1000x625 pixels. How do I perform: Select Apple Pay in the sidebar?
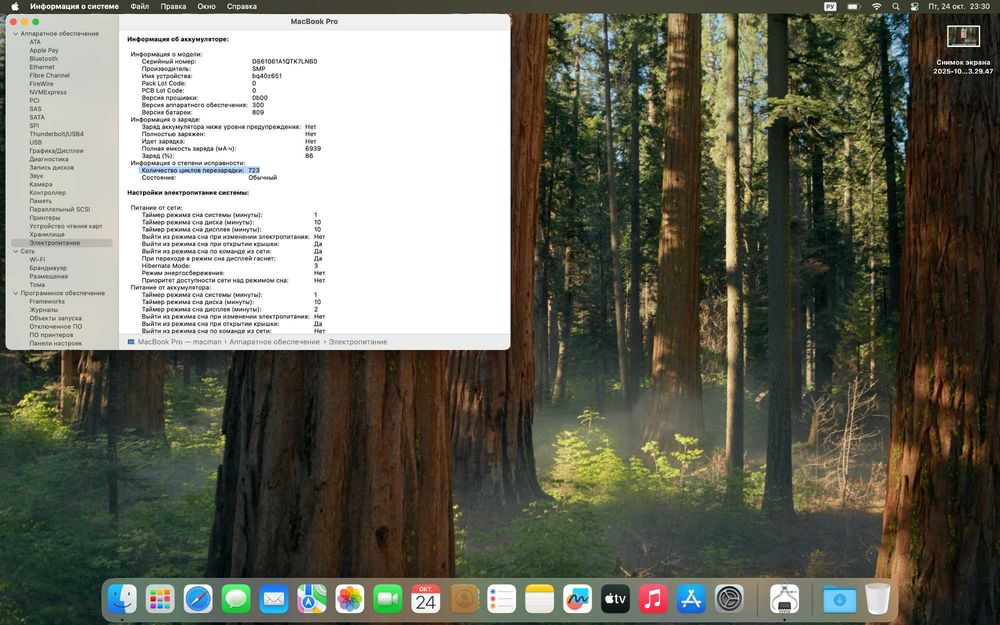tap(43, 50)
